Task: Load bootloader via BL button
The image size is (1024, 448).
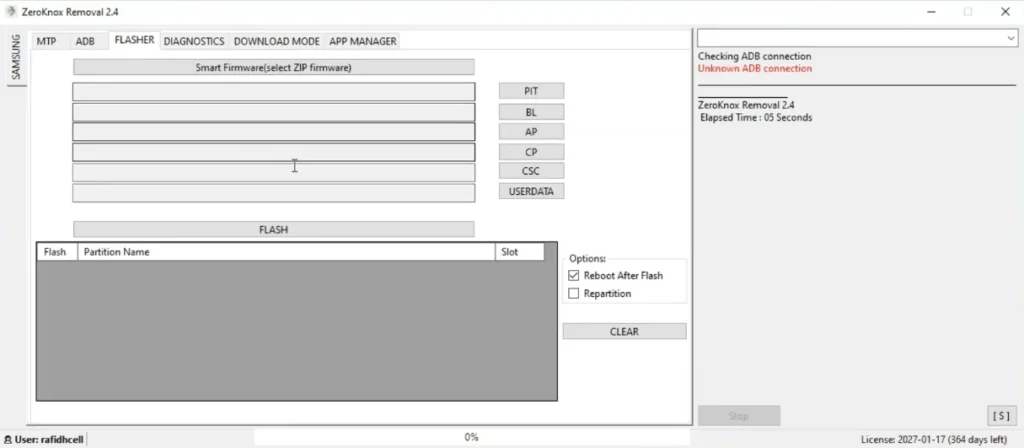Action: pyautogui.click(x=531, y=112)
